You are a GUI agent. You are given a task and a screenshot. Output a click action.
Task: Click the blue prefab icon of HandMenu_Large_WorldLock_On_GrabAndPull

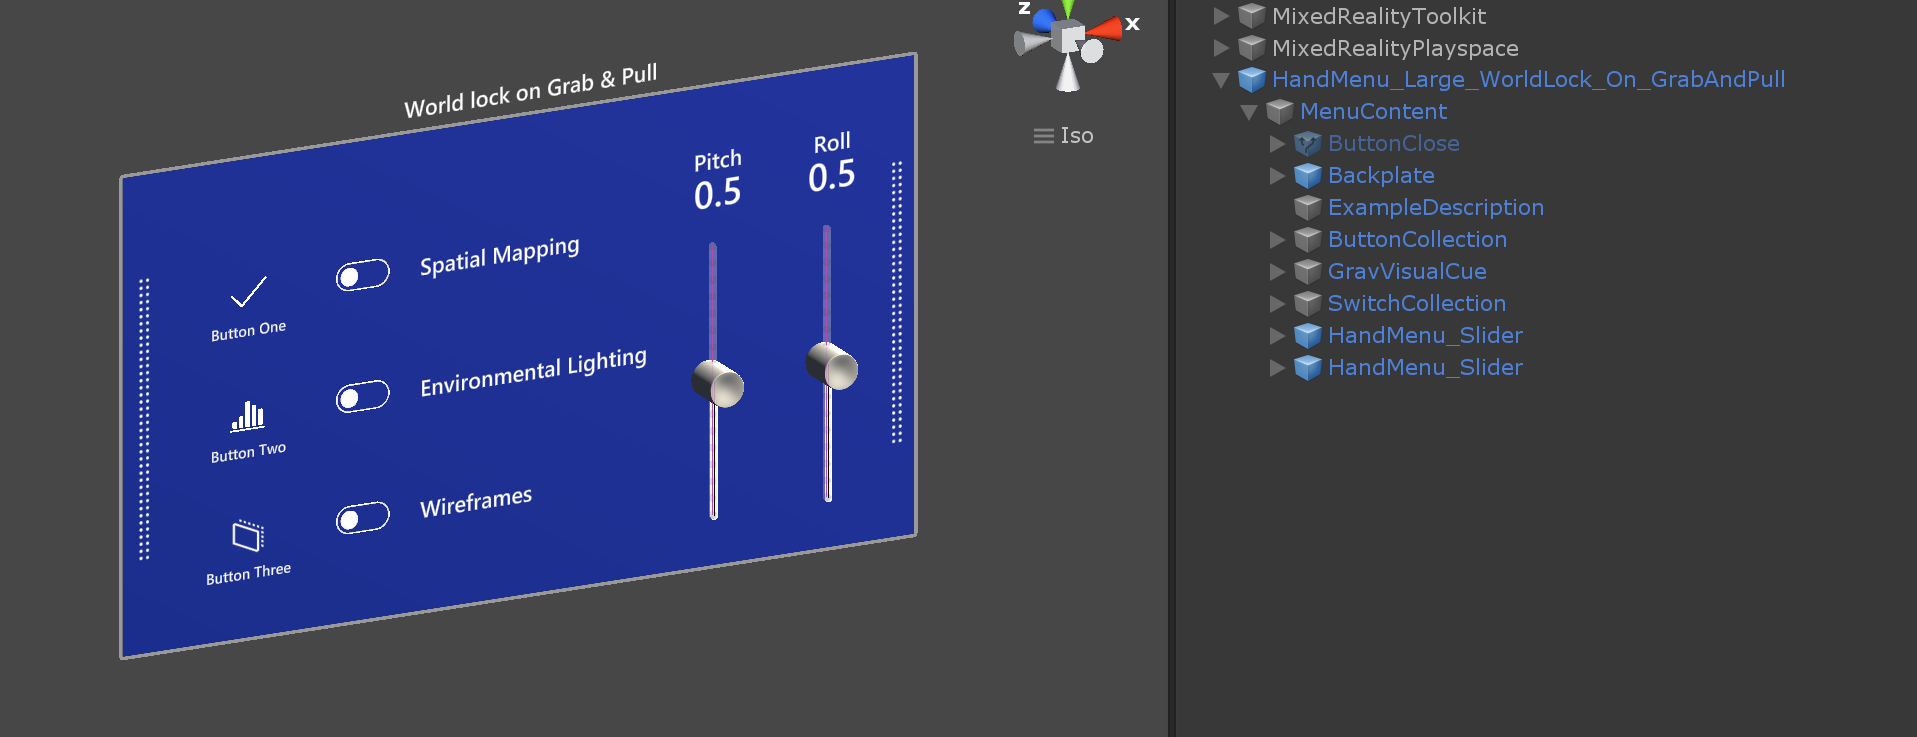[1252, 80]
